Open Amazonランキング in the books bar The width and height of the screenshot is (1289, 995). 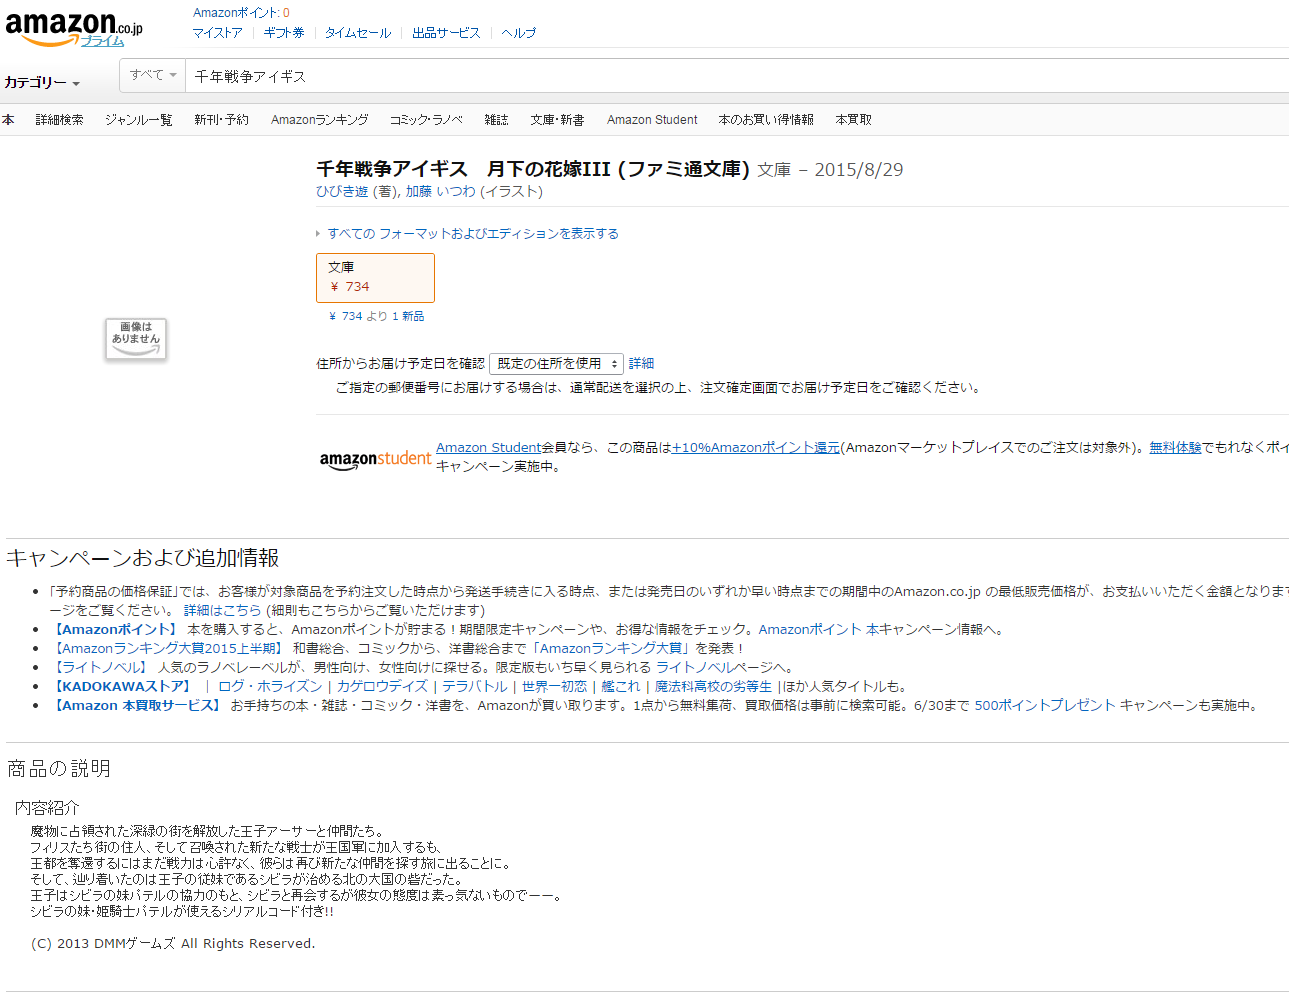320,120
